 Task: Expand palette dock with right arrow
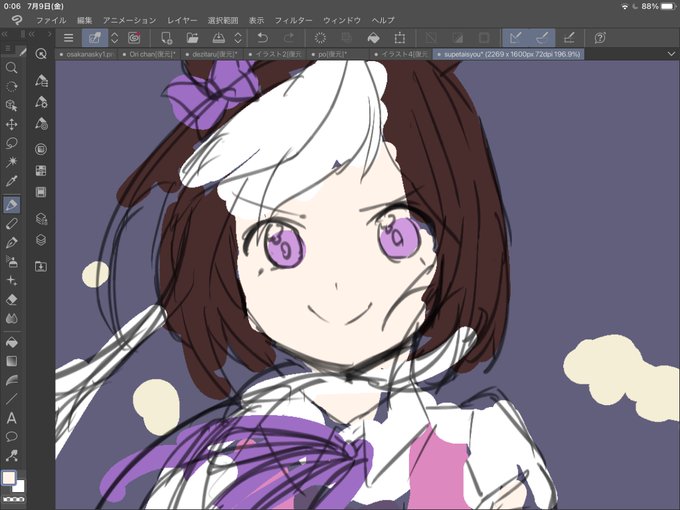pyautogui.click(x=49, y=34)
